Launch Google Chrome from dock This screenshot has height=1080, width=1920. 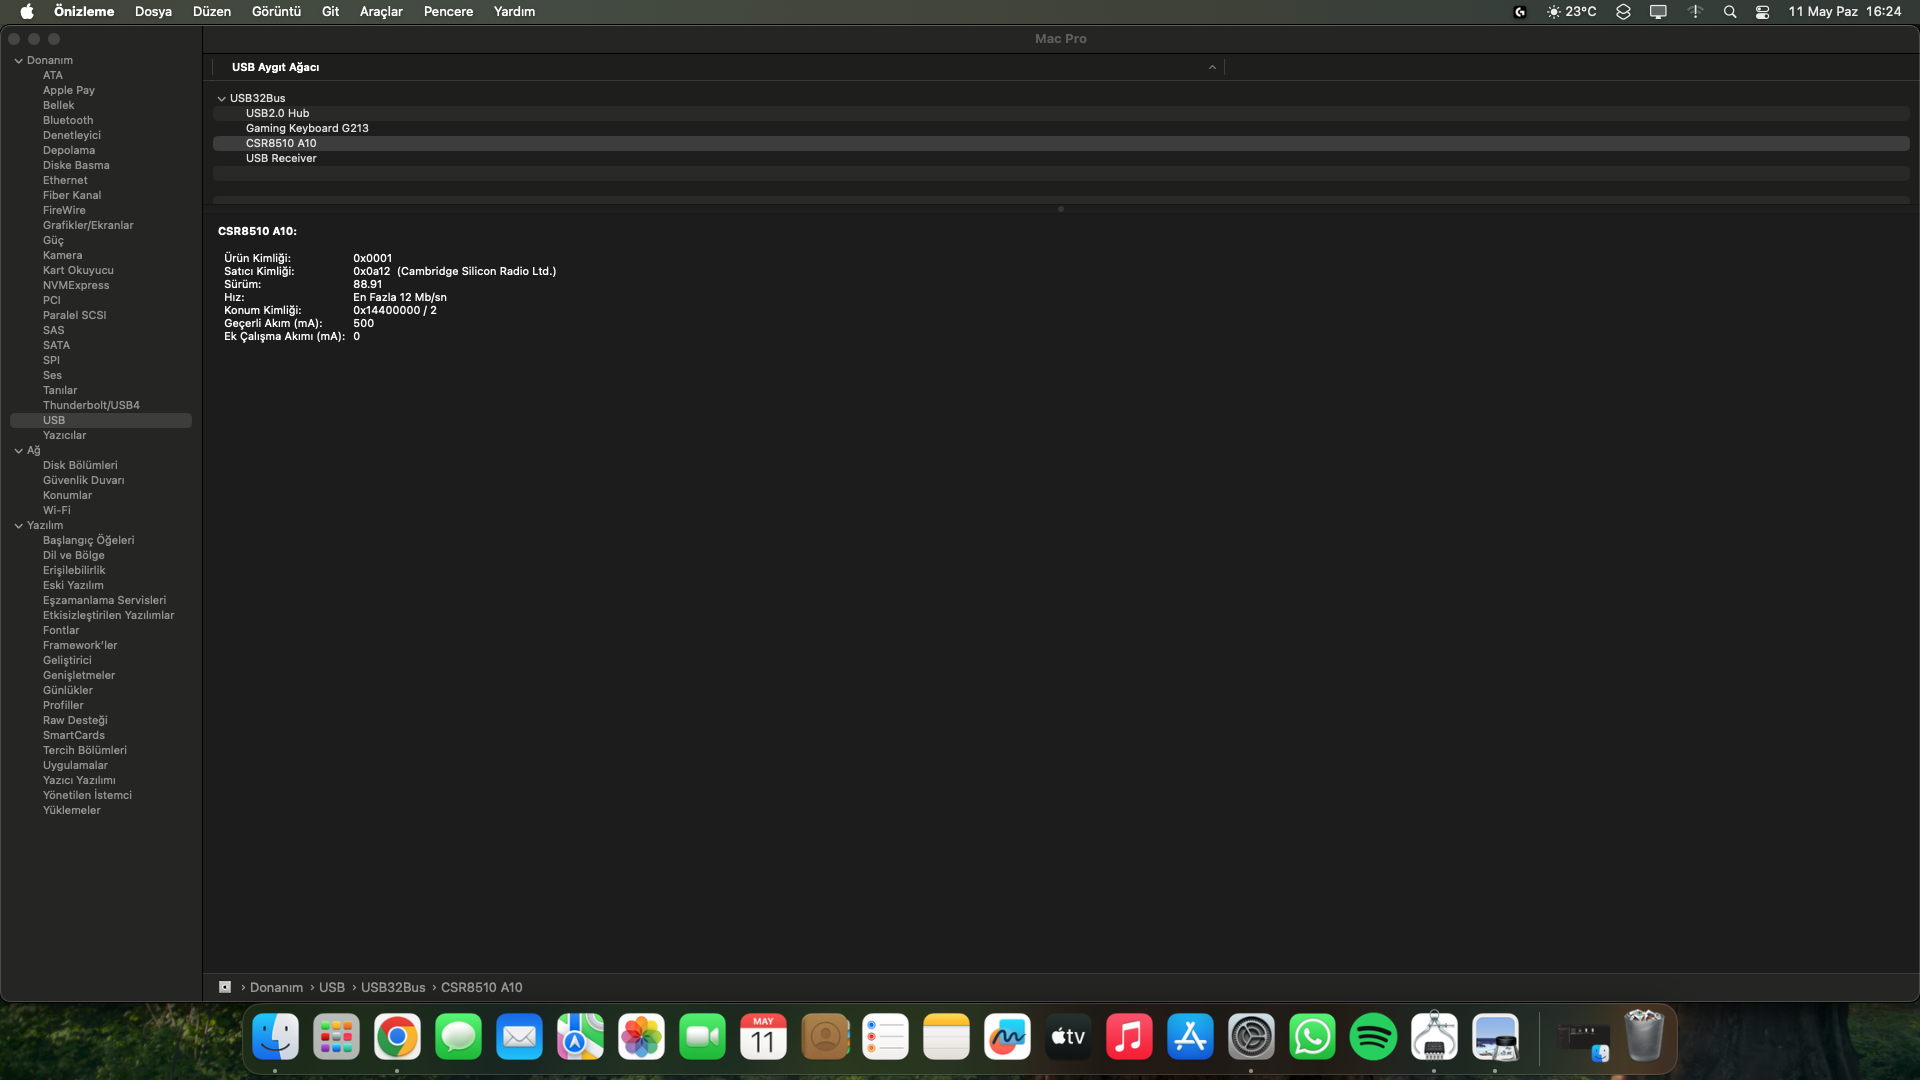point(397,1037)
